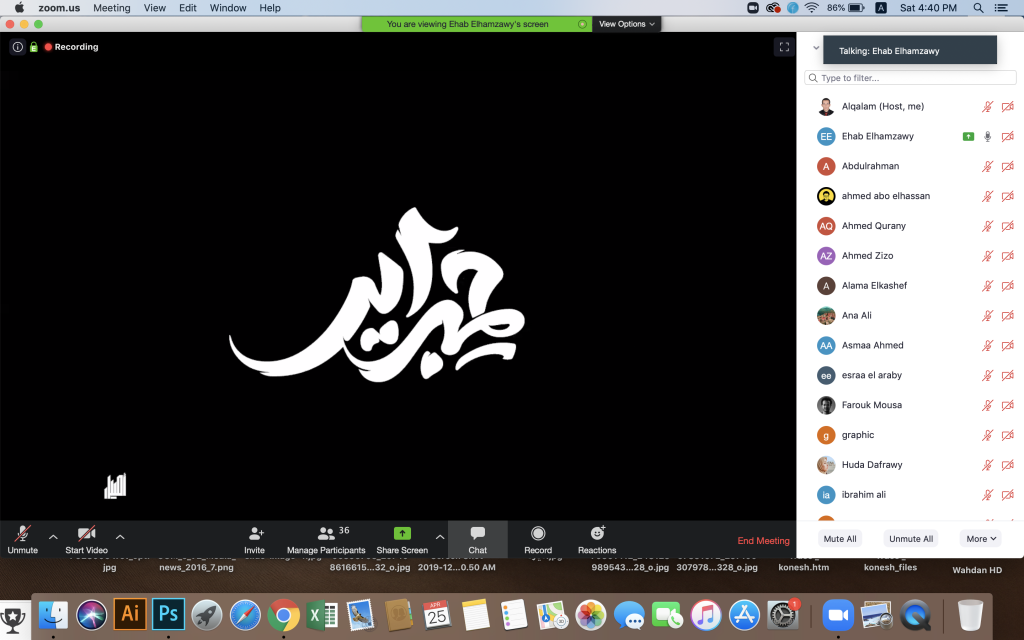This screenshot has height=640, width=1024.
Task: Click Unmute All button
Action: 911,539
